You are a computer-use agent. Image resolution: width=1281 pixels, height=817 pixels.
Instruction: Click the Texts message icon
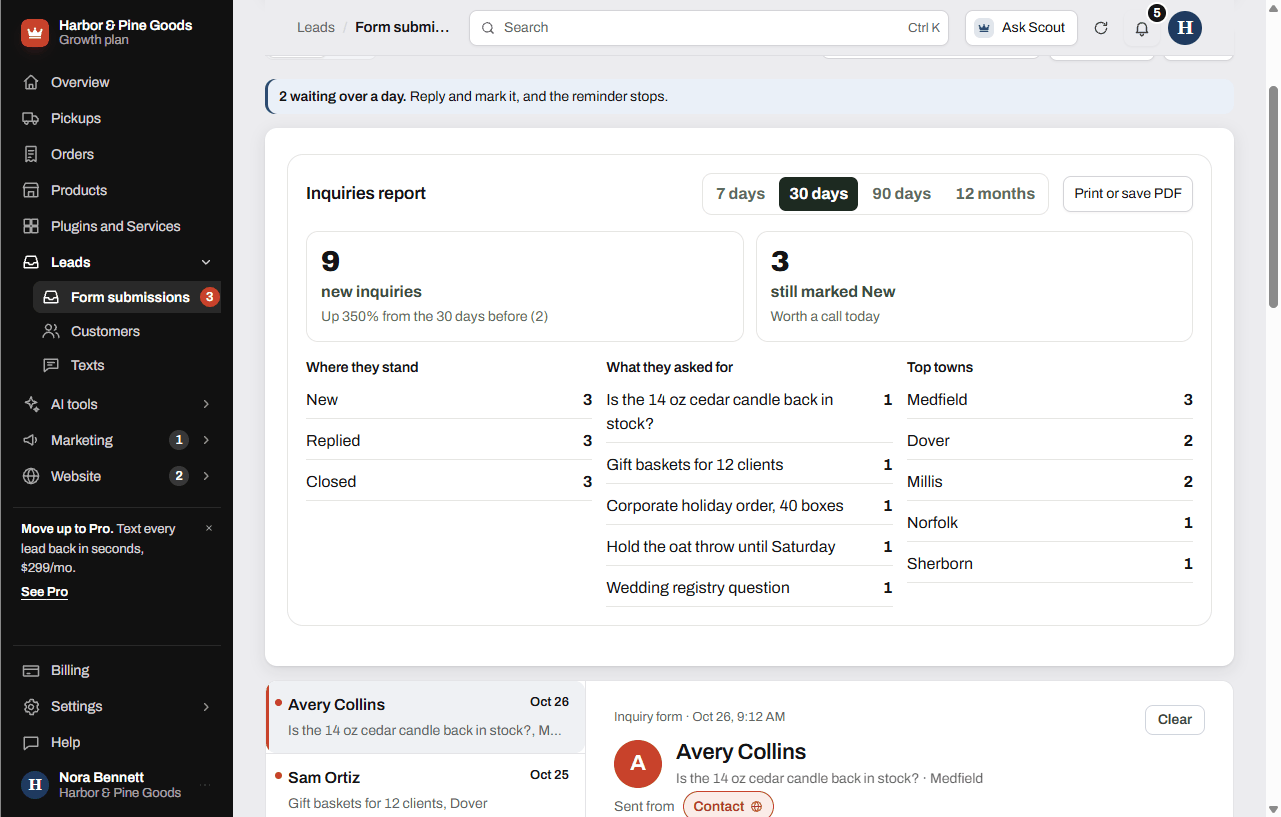51,365
